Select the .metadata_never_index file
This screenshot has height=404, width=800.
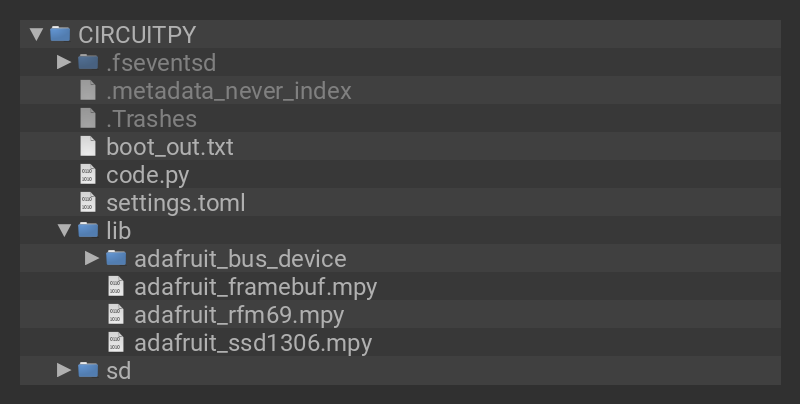[228, 91]
